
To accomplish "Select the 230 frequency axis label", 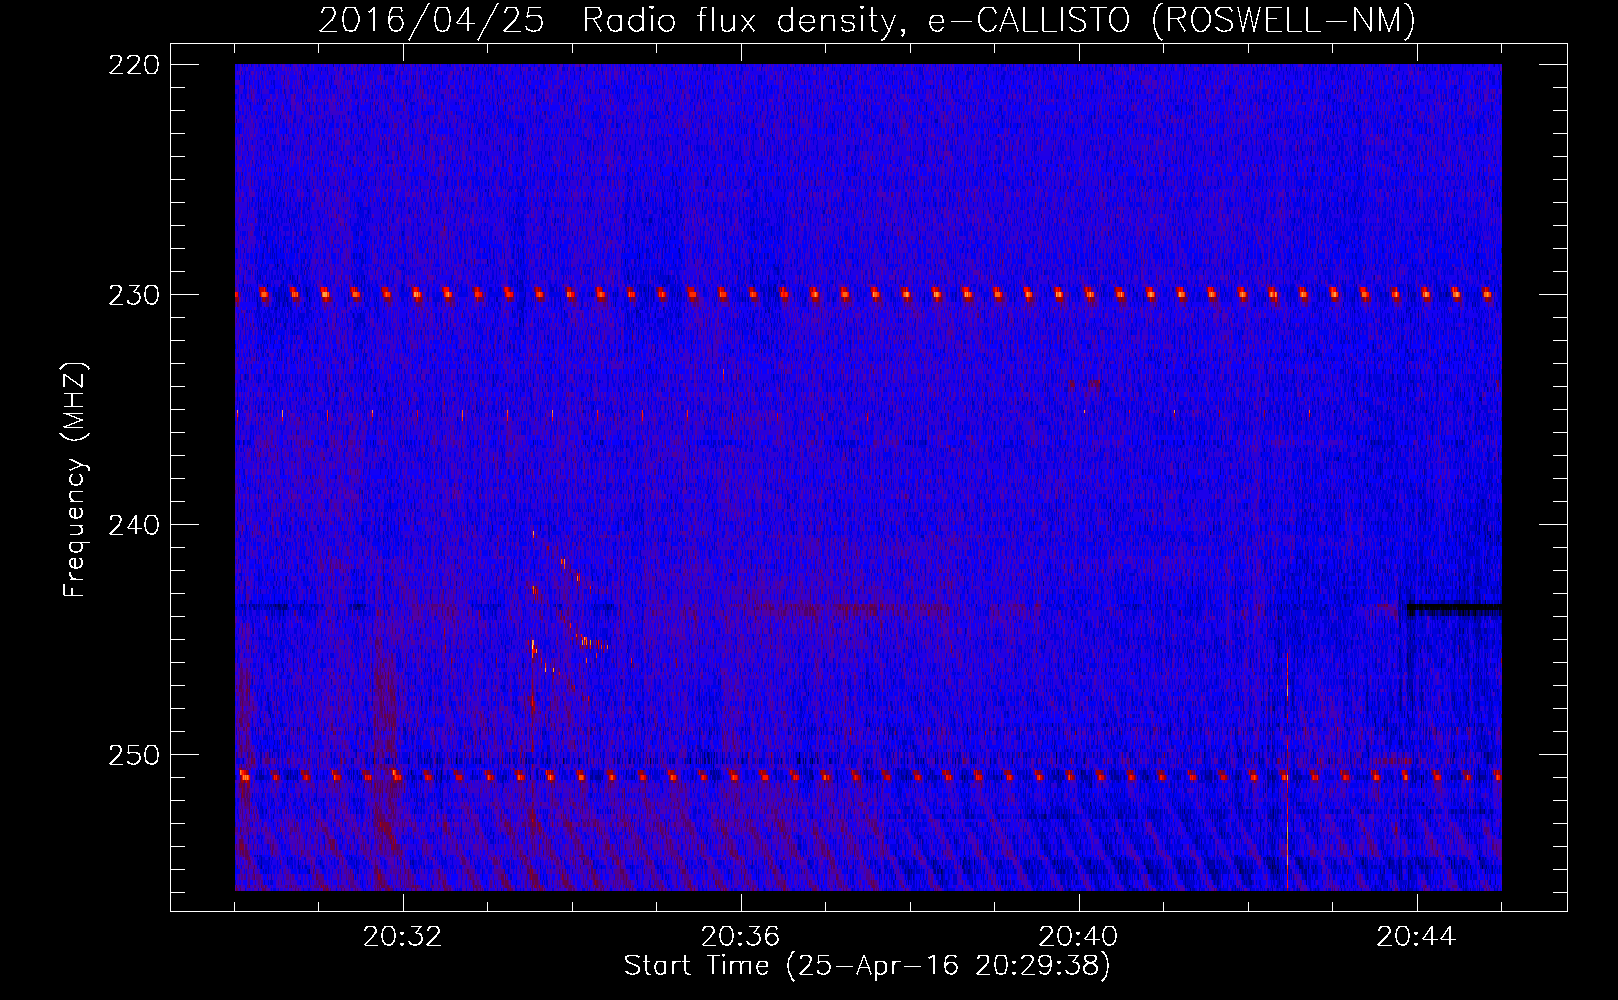I will pos(134,295).
